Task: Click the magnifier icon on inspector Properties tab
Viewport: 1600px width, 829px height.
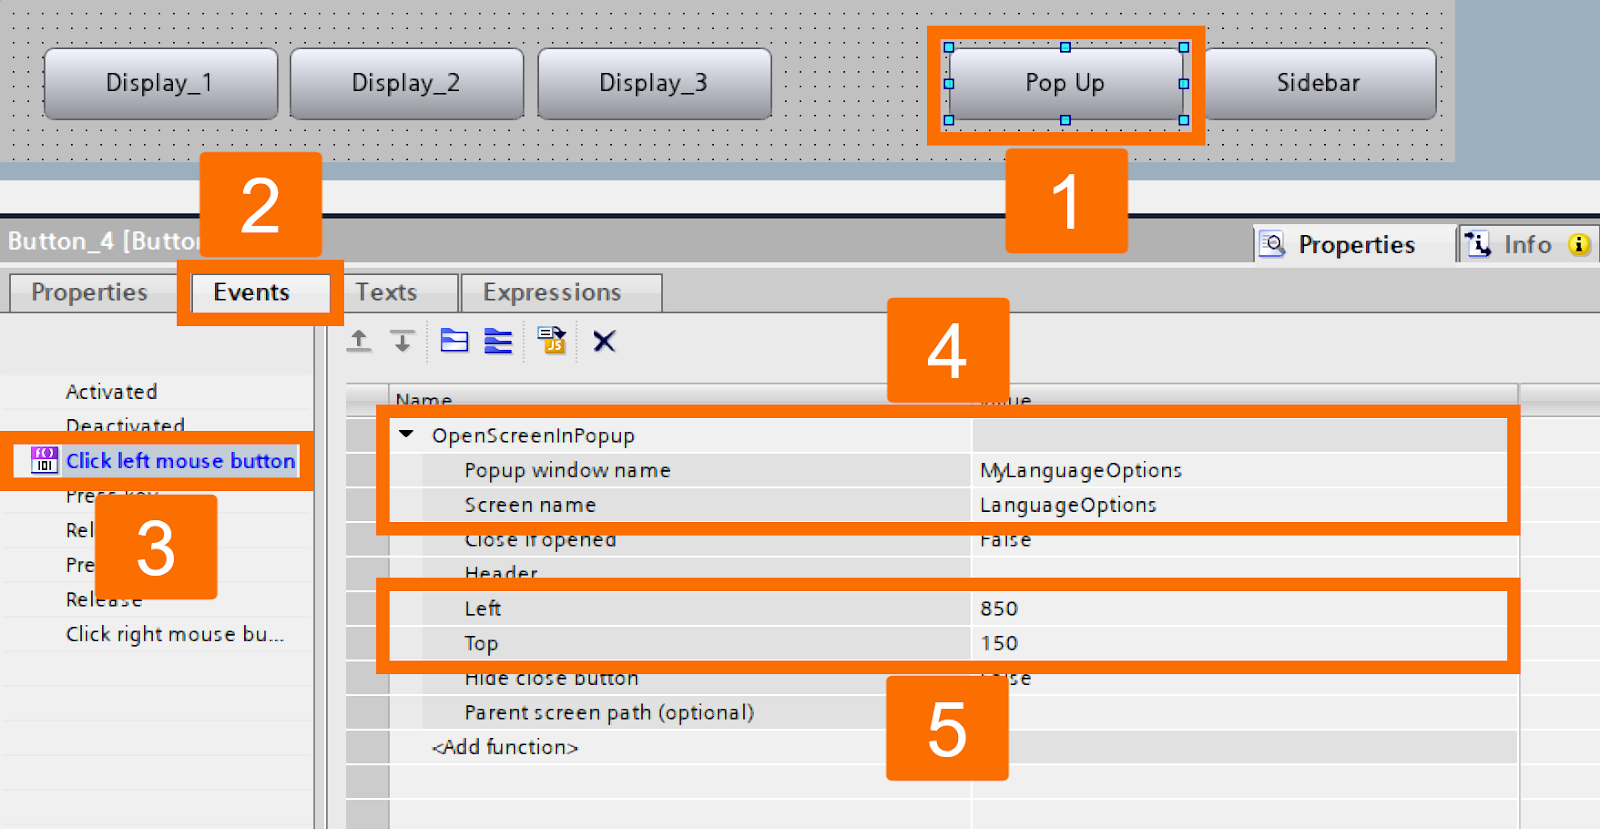Action: pyautogui.click(x=1272, y=244)
